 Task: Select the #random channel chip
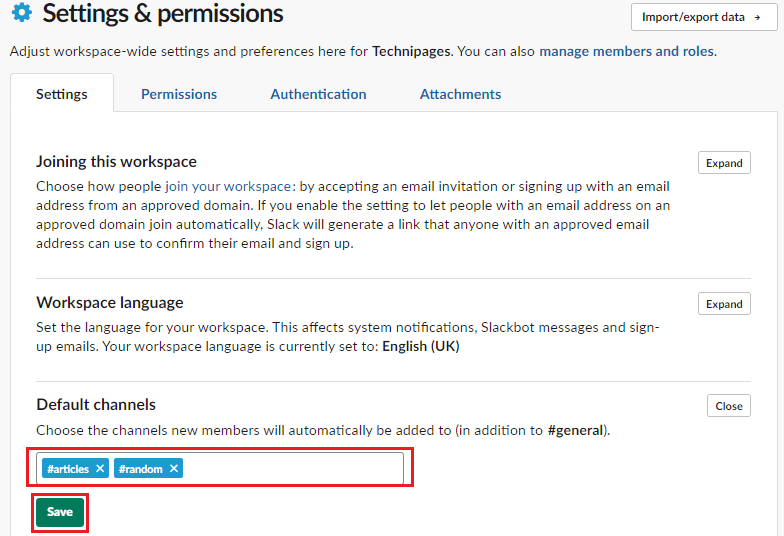point(141,468)
